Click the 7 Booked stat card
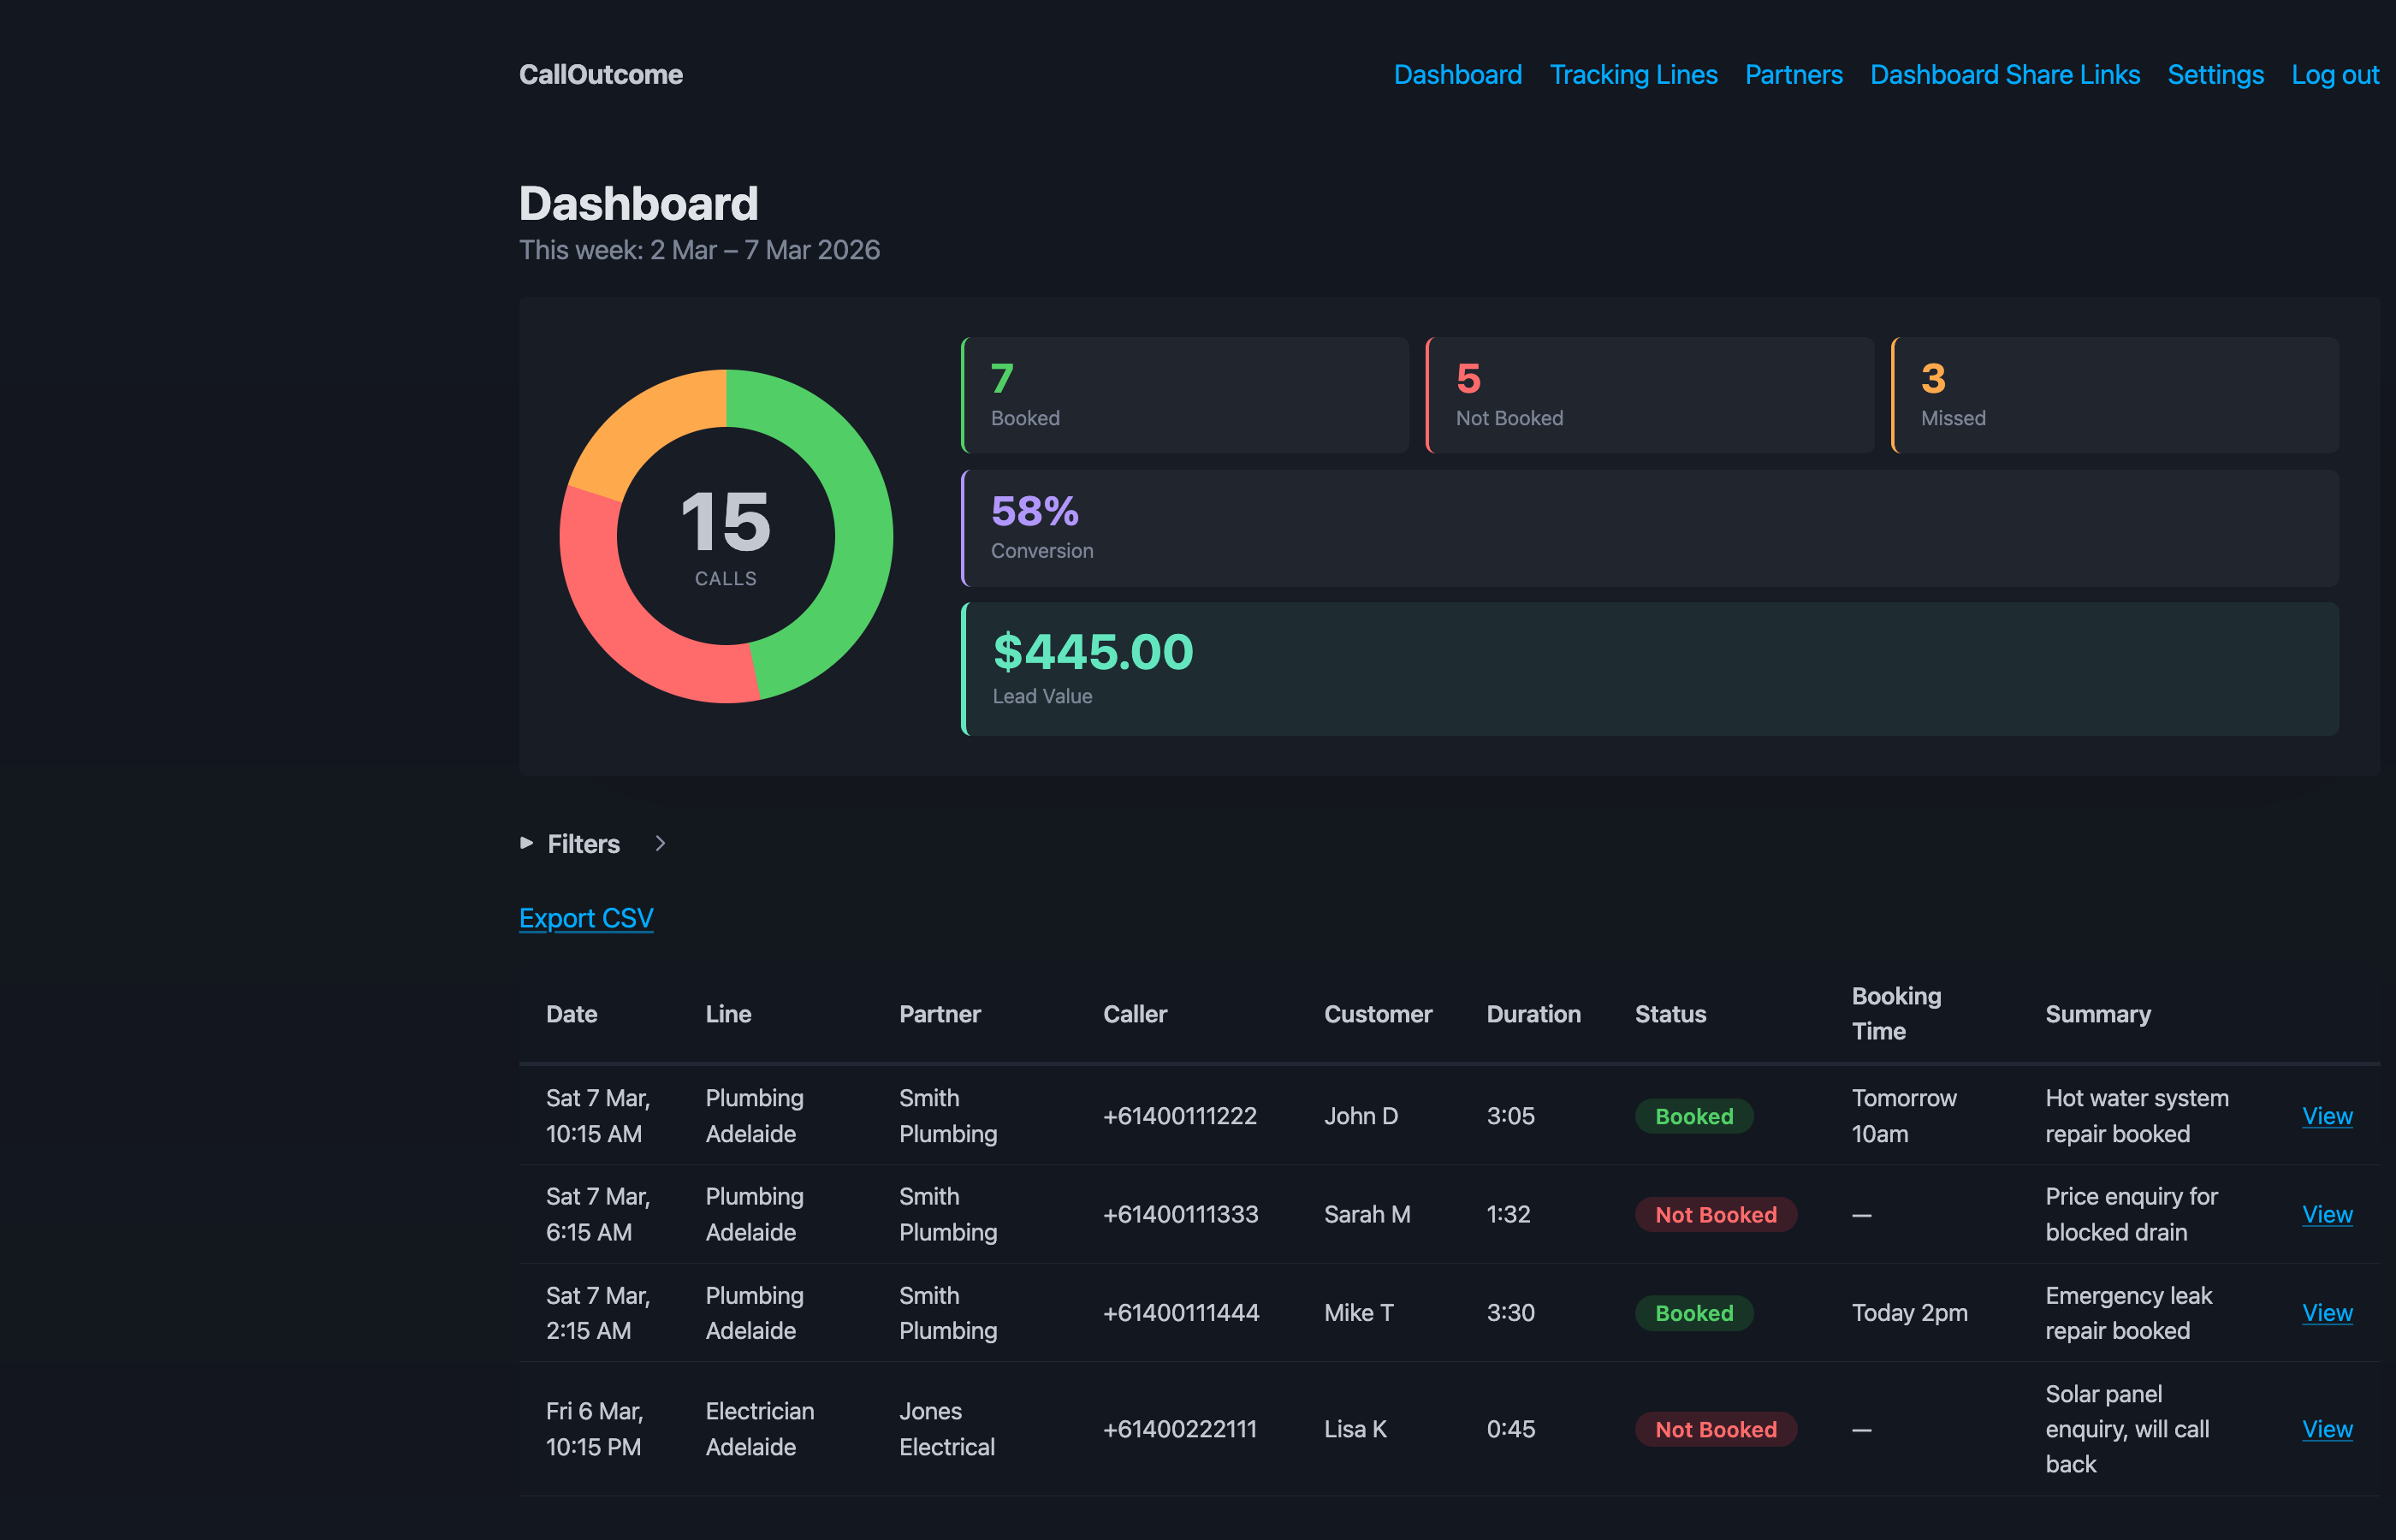2396x1540 pixels. [x=1185, y=394]
